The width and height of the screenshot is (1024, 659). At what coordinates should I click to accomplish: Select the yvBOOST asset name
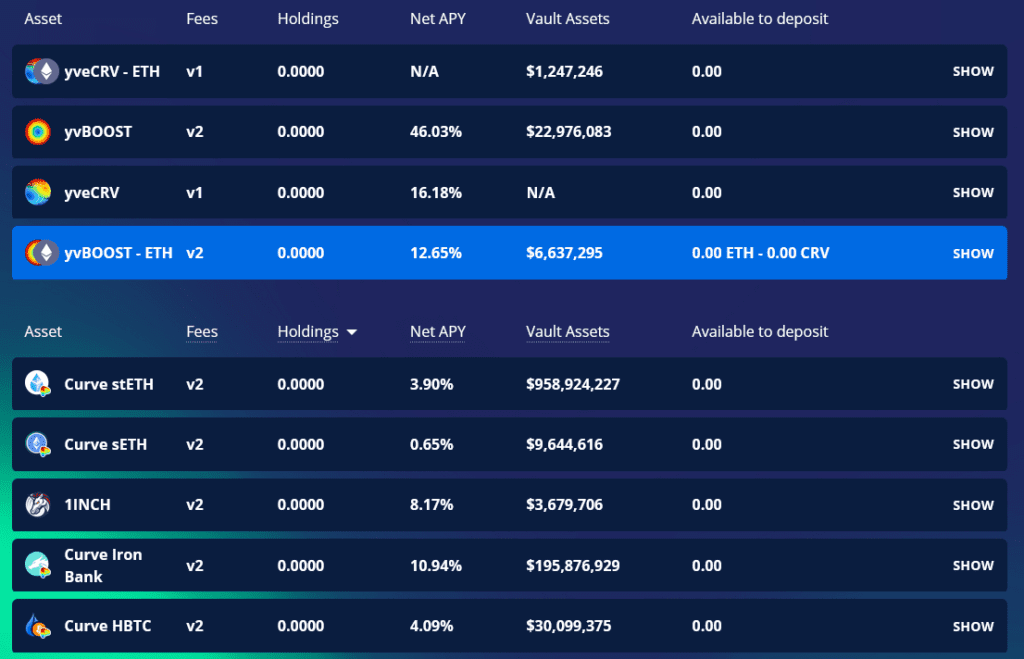click(x=98, y=132)
